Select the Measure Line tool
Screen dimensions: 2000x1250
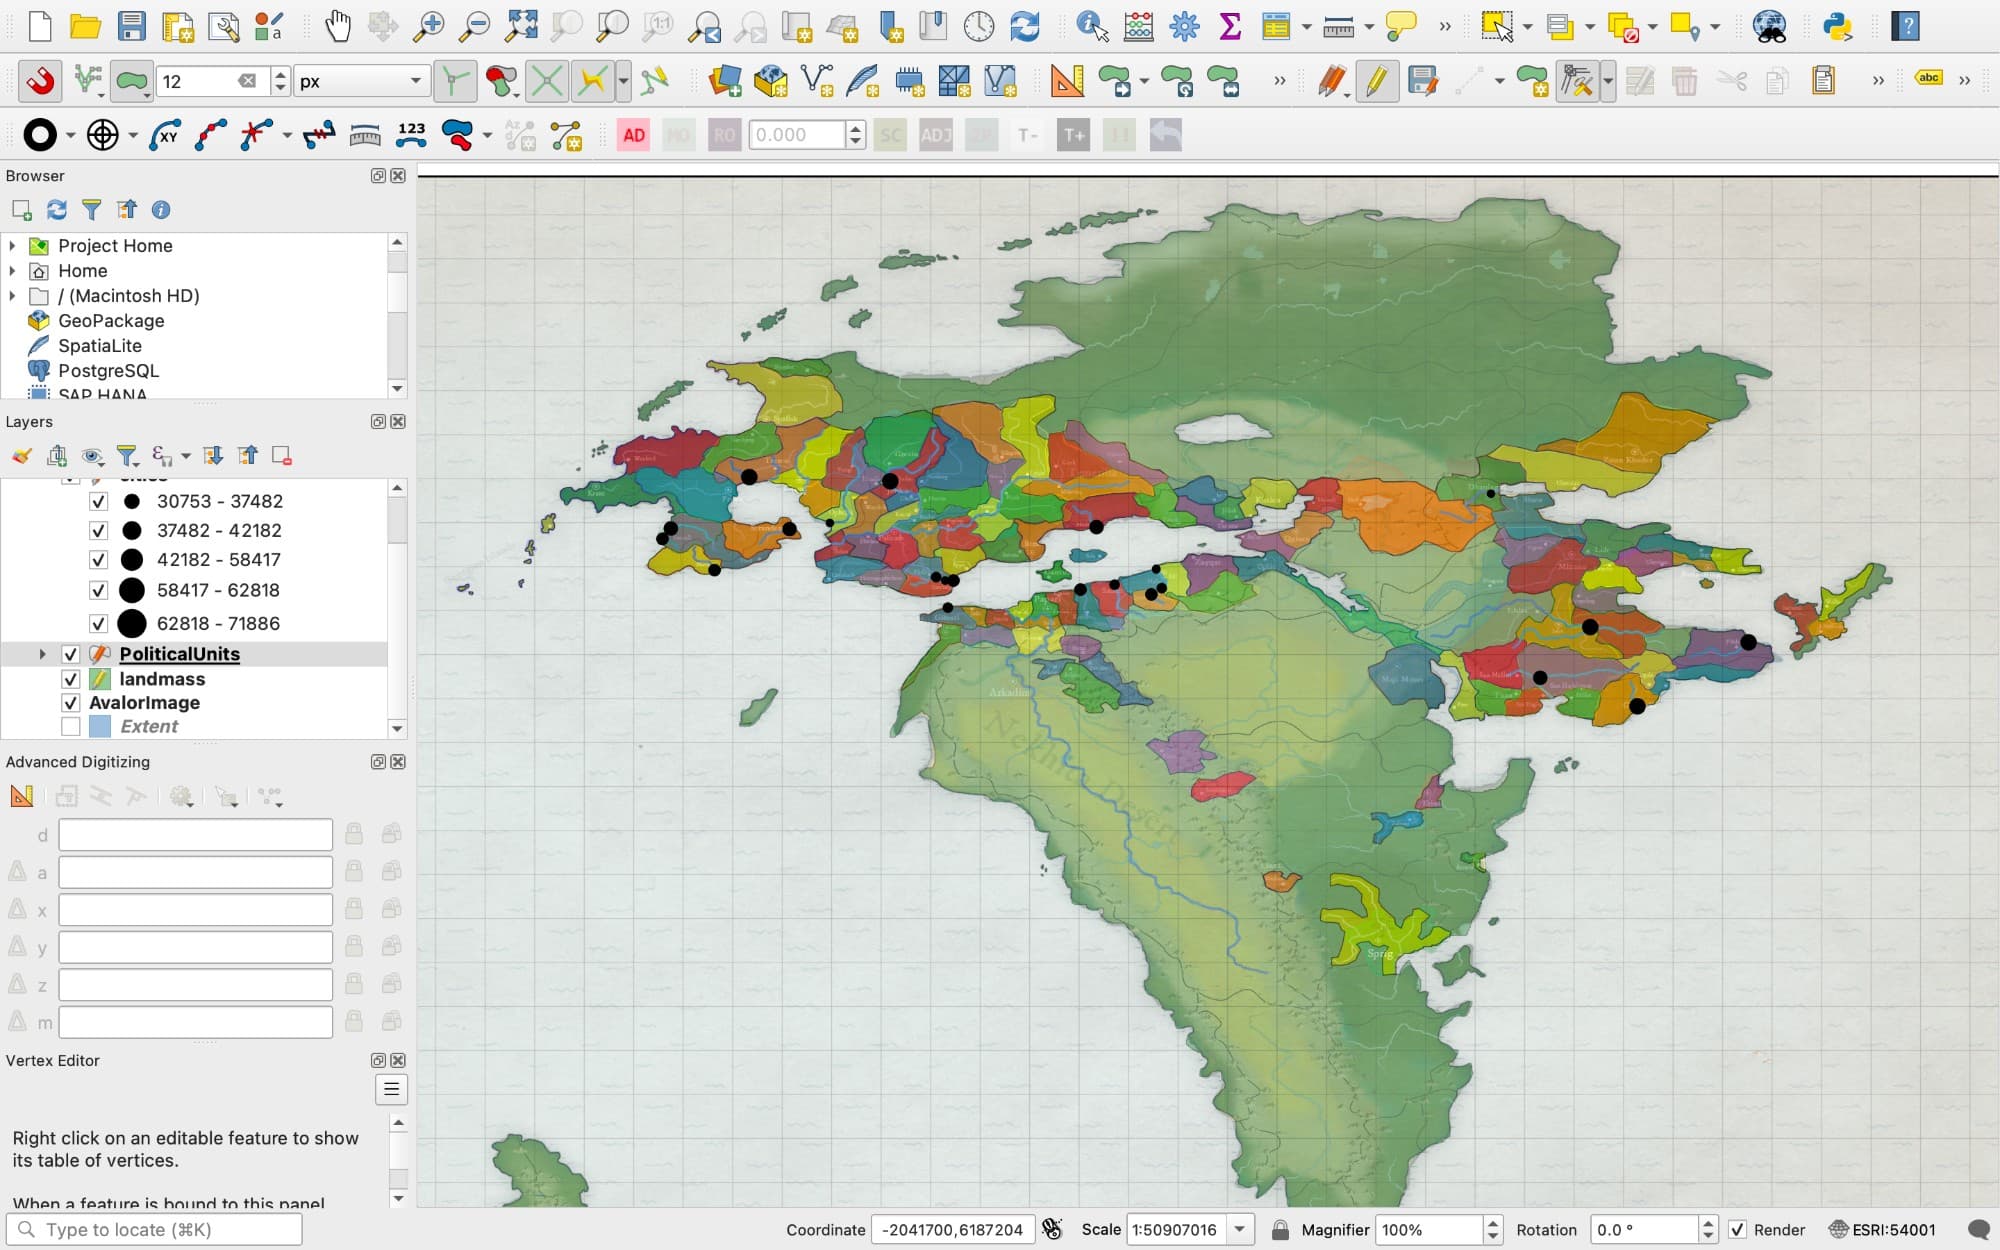[x=1340, y=27]
